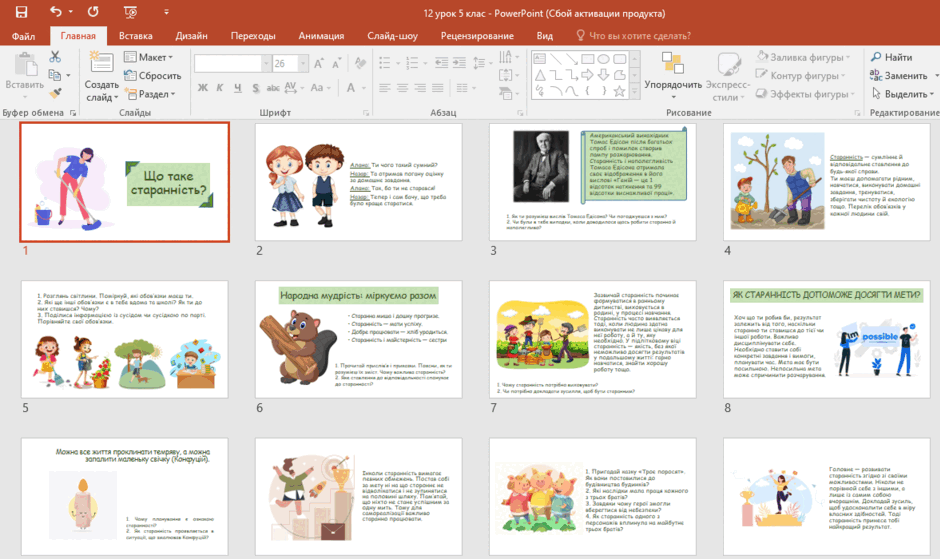Toggle strikethrough (abc)
This screenshot has height=559, width=940.
(x=273, y=88)
